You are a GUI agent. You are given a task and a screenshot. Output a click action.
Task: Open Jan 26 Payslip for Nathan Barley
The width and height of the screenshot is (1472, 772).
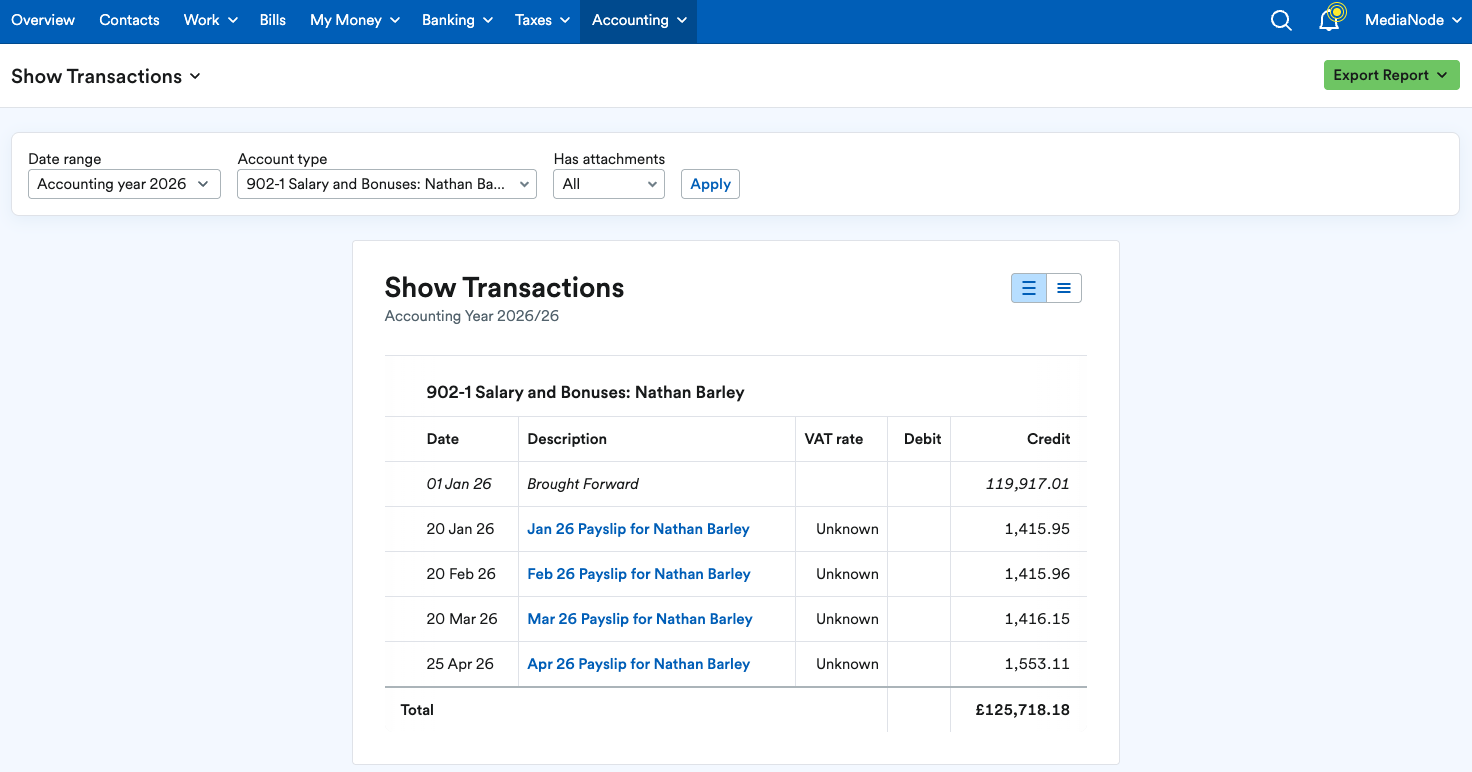click(x=638, y=529)
